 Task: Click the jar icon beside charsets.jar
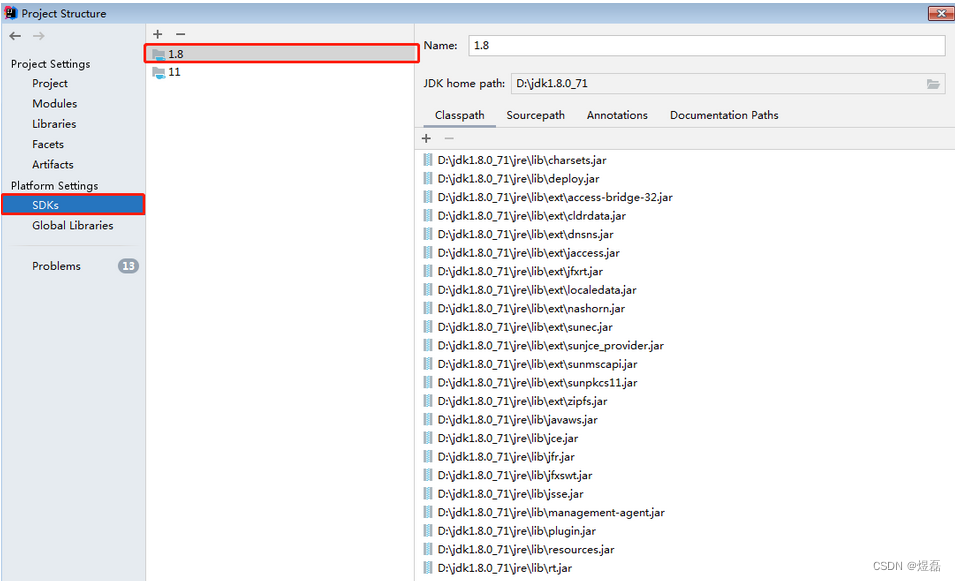(428, 159)
